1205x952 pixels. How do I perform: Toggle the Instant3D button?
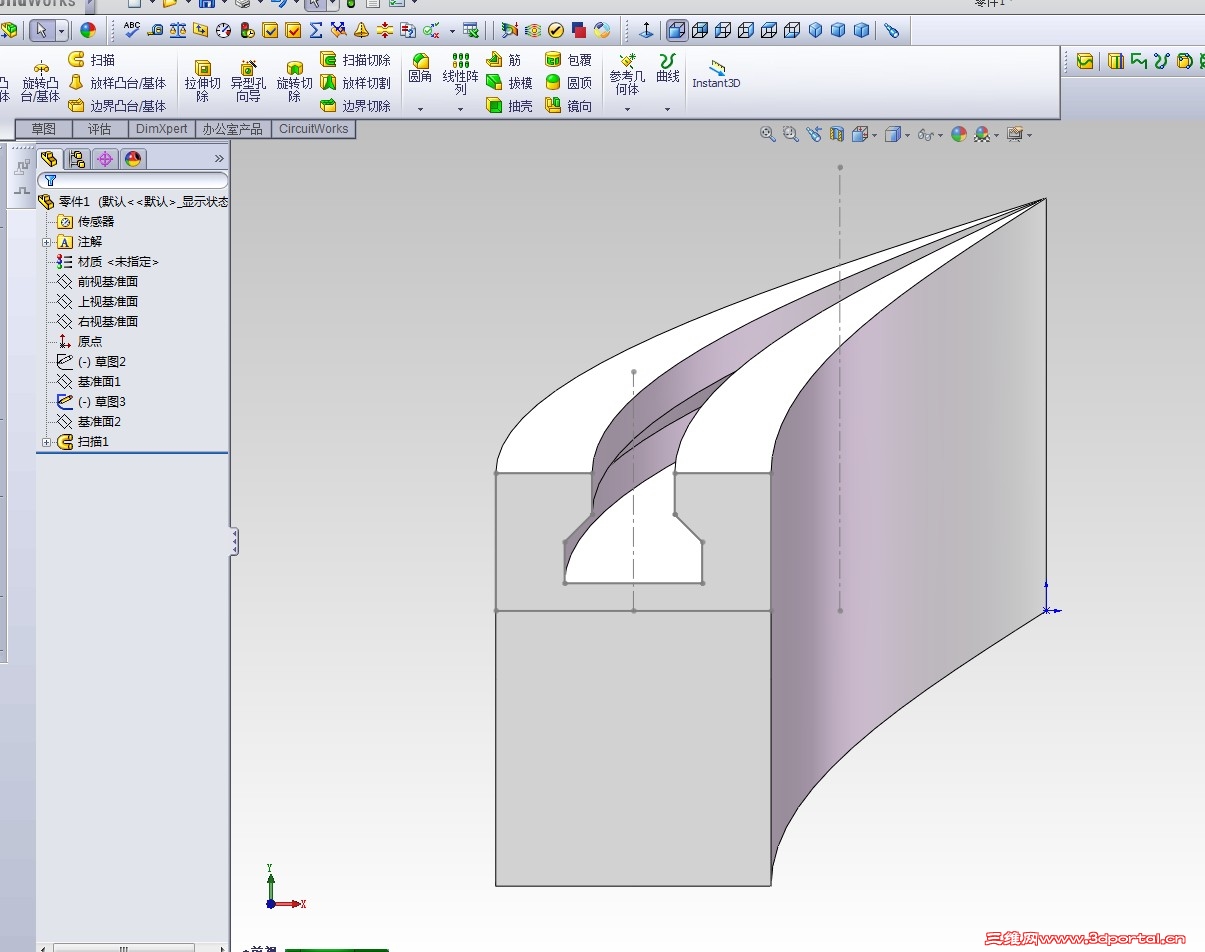click(x=716, y=74)
